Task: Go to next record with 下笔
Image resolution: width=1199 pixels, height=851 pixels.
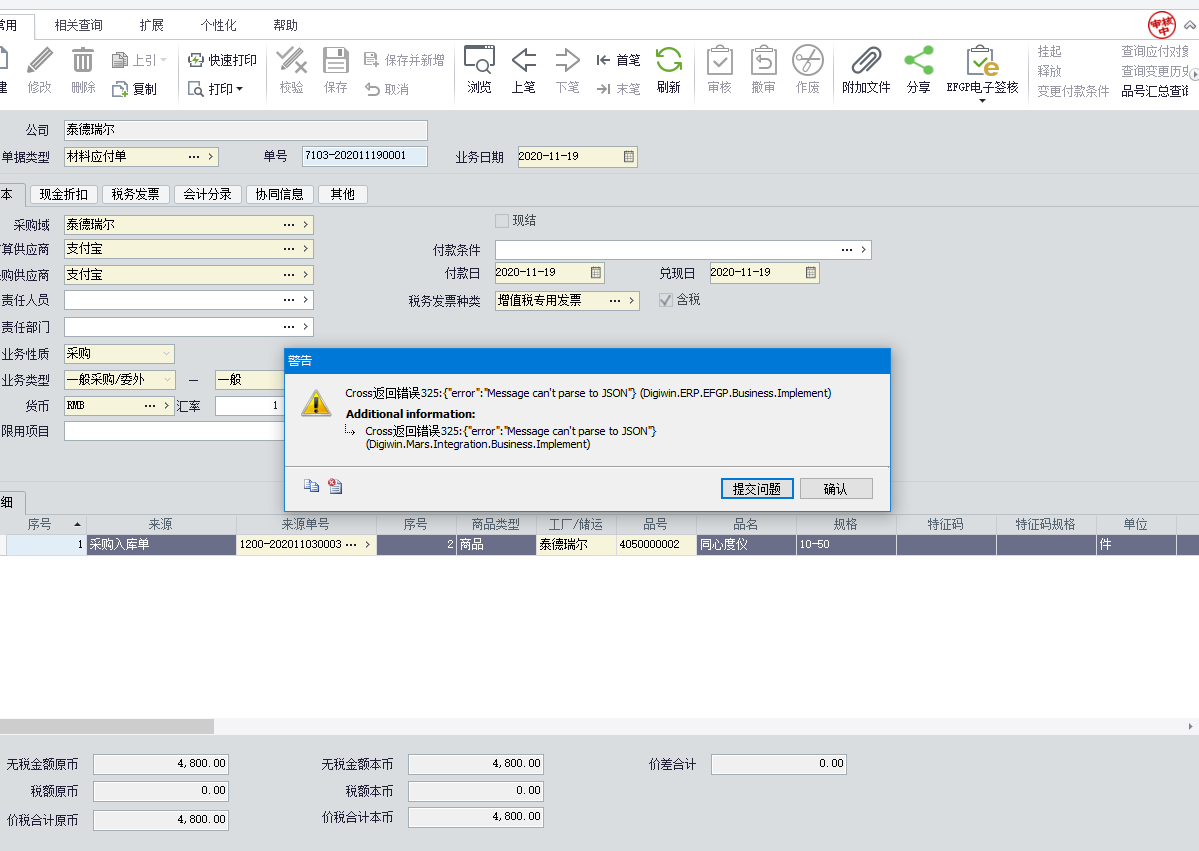Action: click(567, 60)
